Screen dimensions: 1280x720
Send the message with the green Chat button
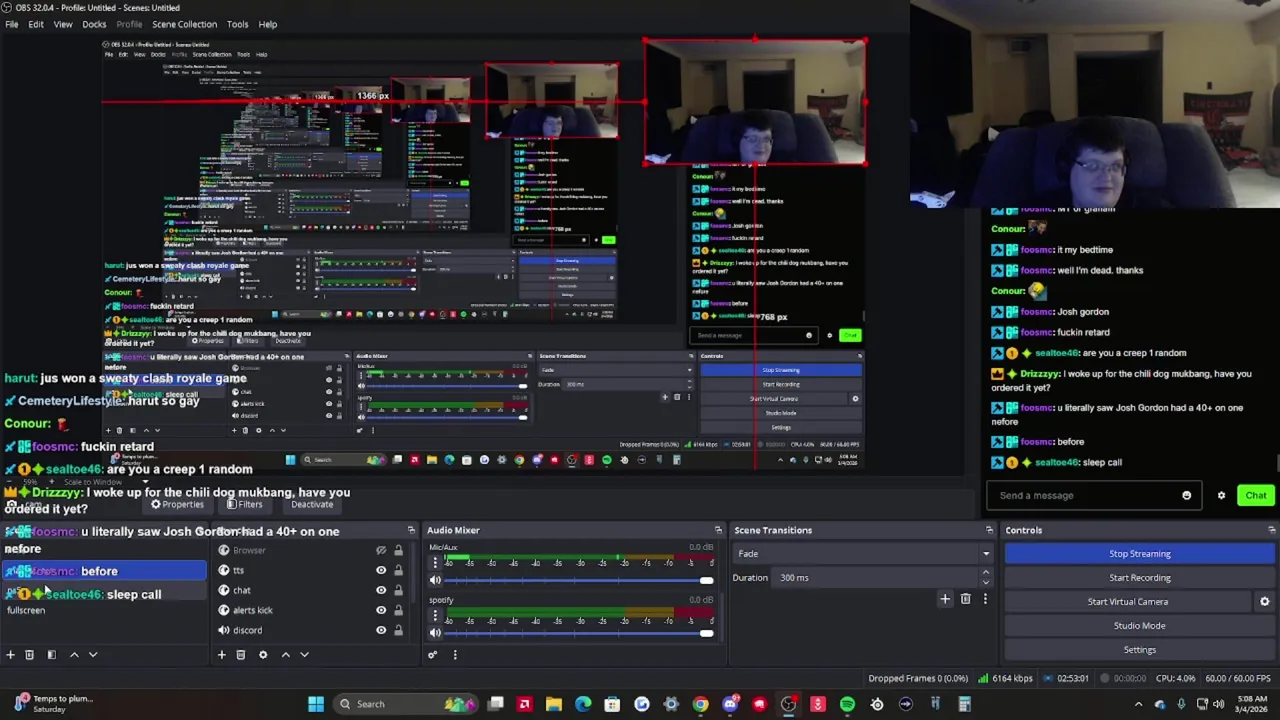pyautogui.click(x=1255, y=496)
